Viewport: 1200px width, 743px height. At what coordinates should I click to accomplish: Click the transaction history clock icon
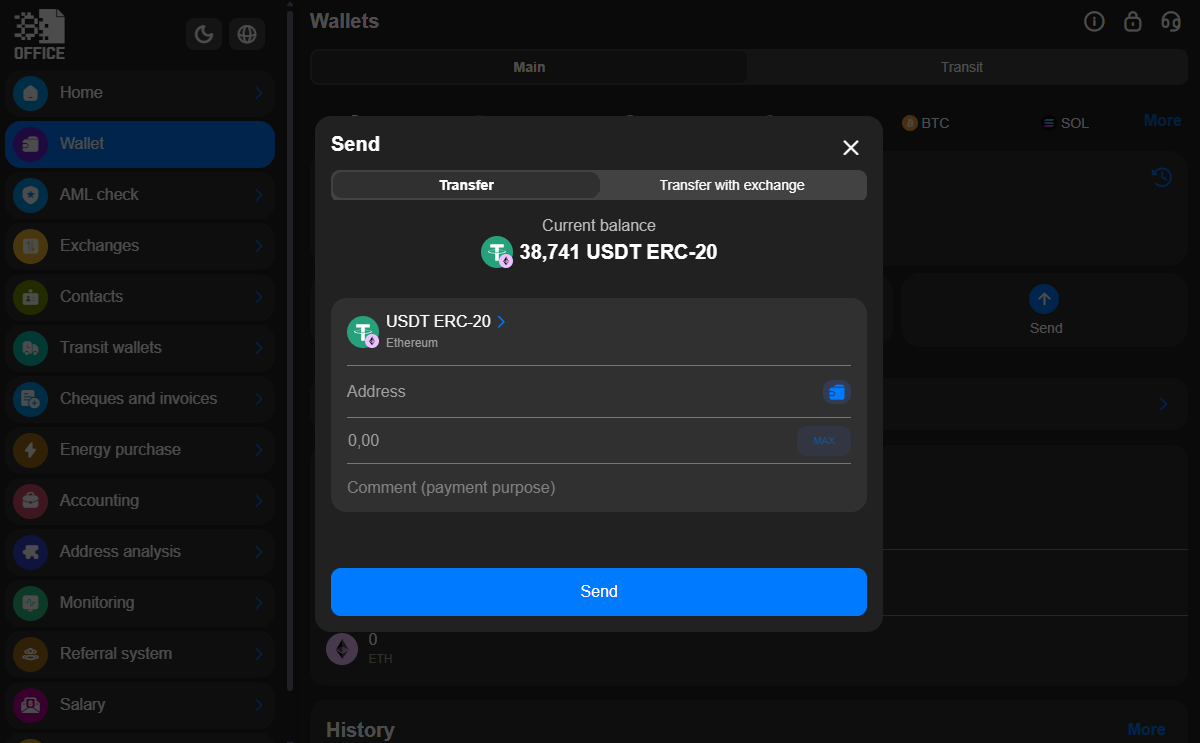pos(1160,177)
